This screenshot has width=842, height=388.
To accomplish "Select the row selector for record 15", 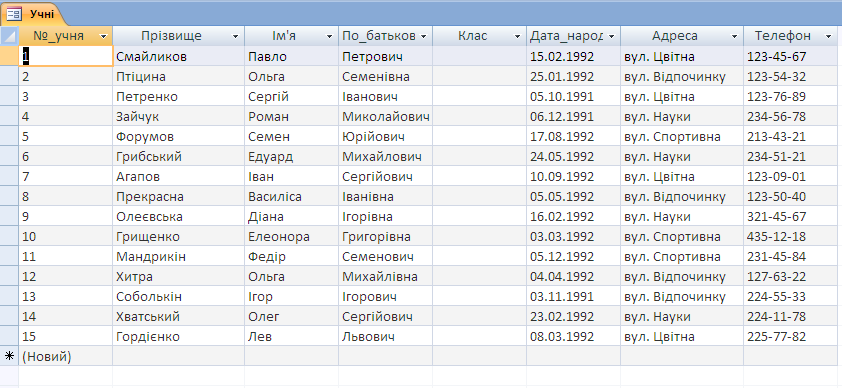I will pyautogui.click(x=9, y=336).
